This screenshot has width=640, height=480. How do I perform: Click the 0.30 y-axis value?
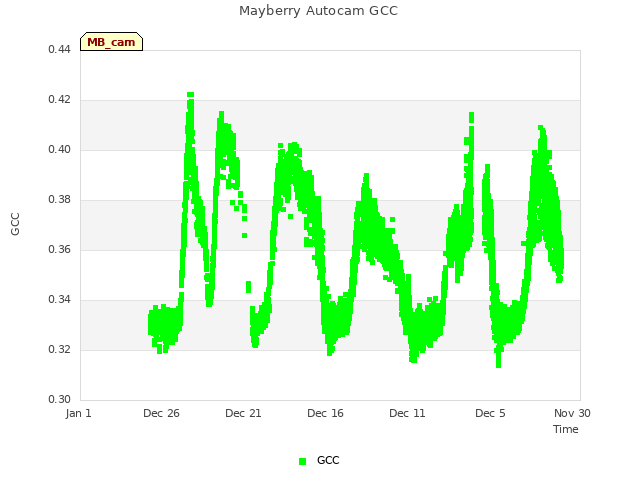tap(60, 400)
